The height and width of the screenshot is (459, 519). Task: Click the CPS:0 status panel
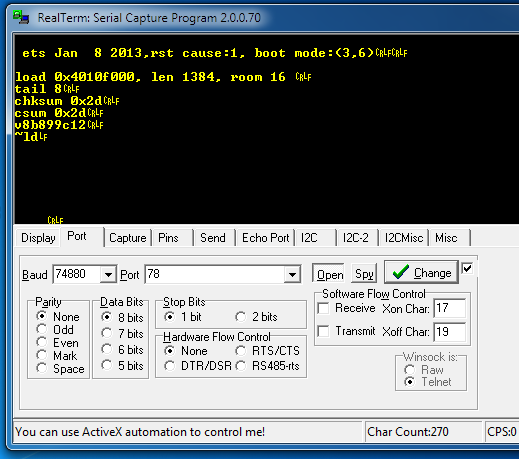501,432
